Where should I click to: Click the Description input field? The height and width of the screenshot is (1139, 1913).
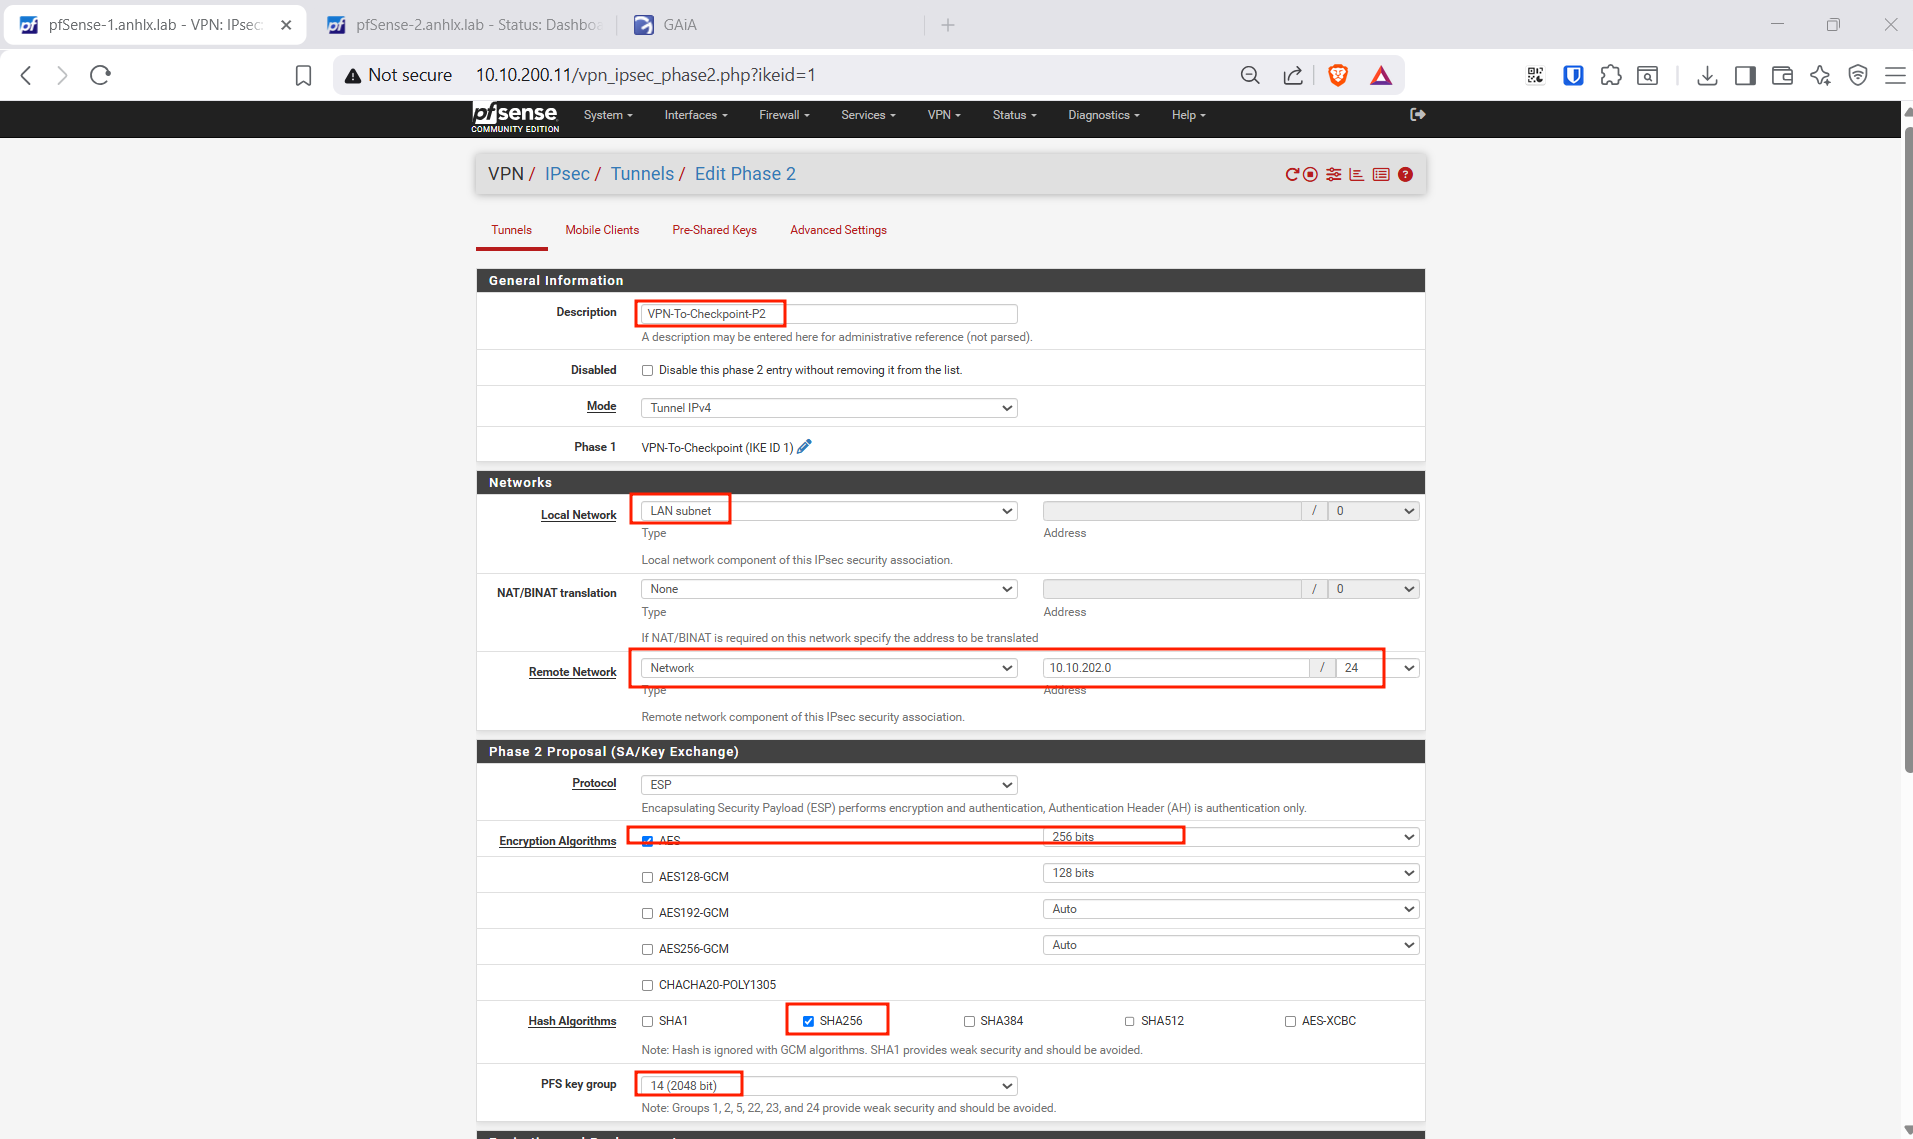829,314
